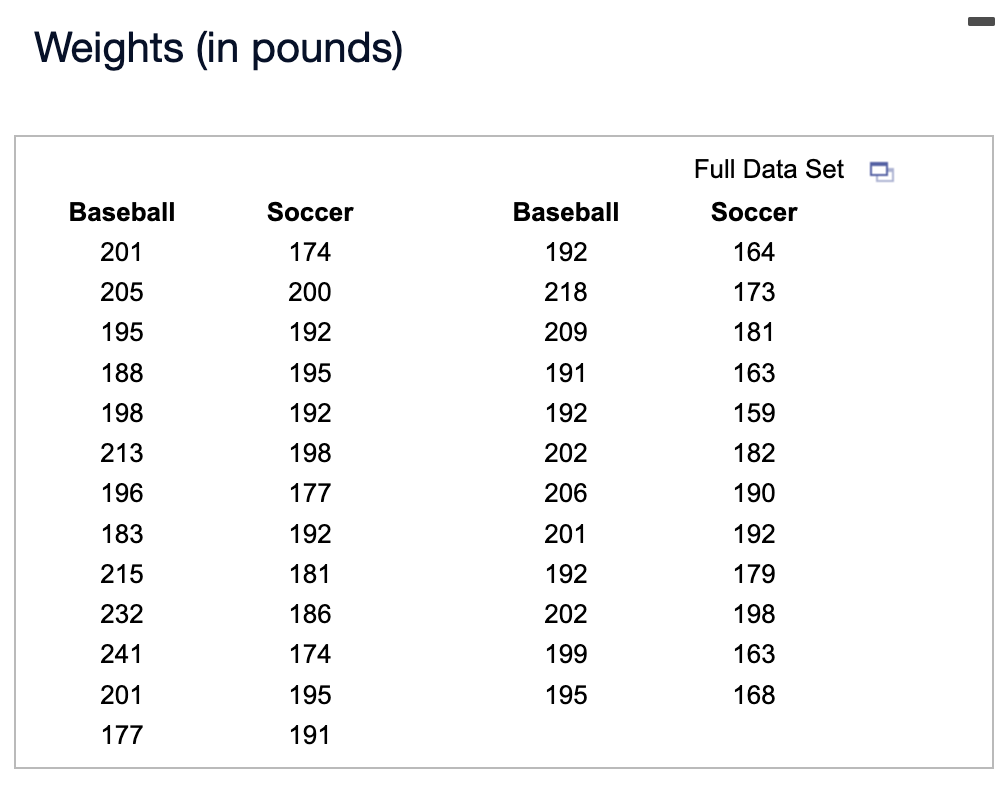Open the Full Data Set popup icon
The width and height of the screenshot is (1008, 812).
tap(881, 171)
